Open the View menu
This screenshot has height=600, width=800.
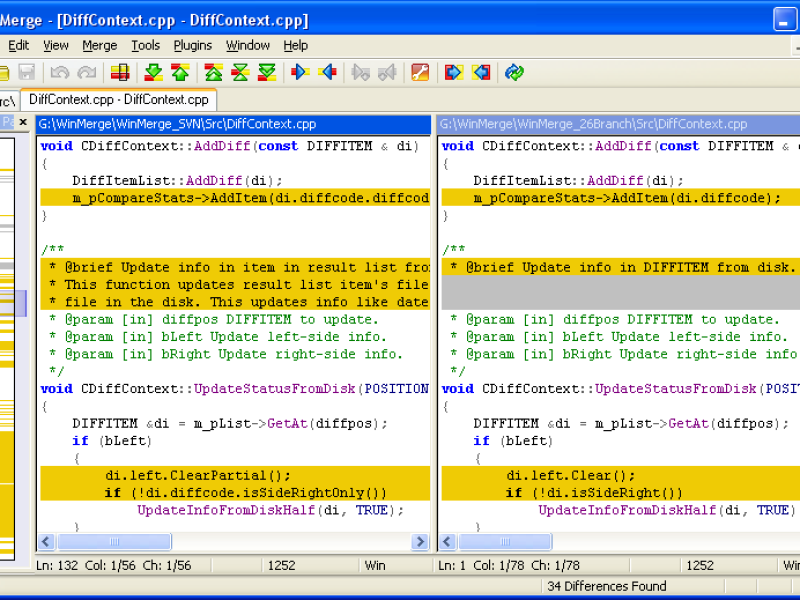tap(56, 45)
